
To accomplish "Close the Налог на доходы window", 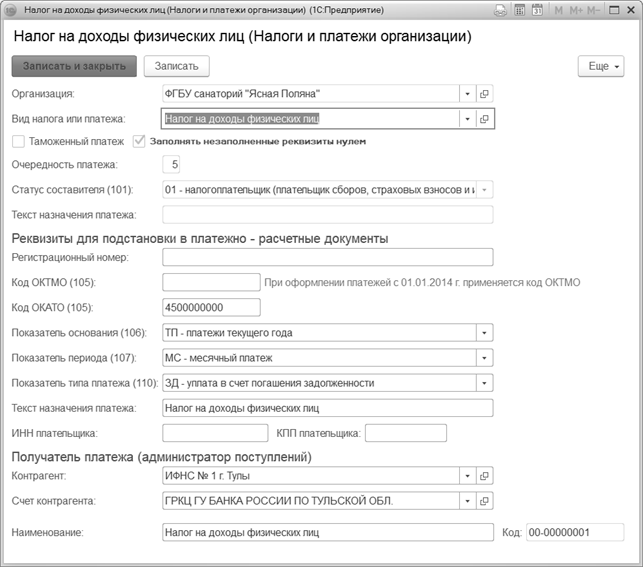I will 631,10.
